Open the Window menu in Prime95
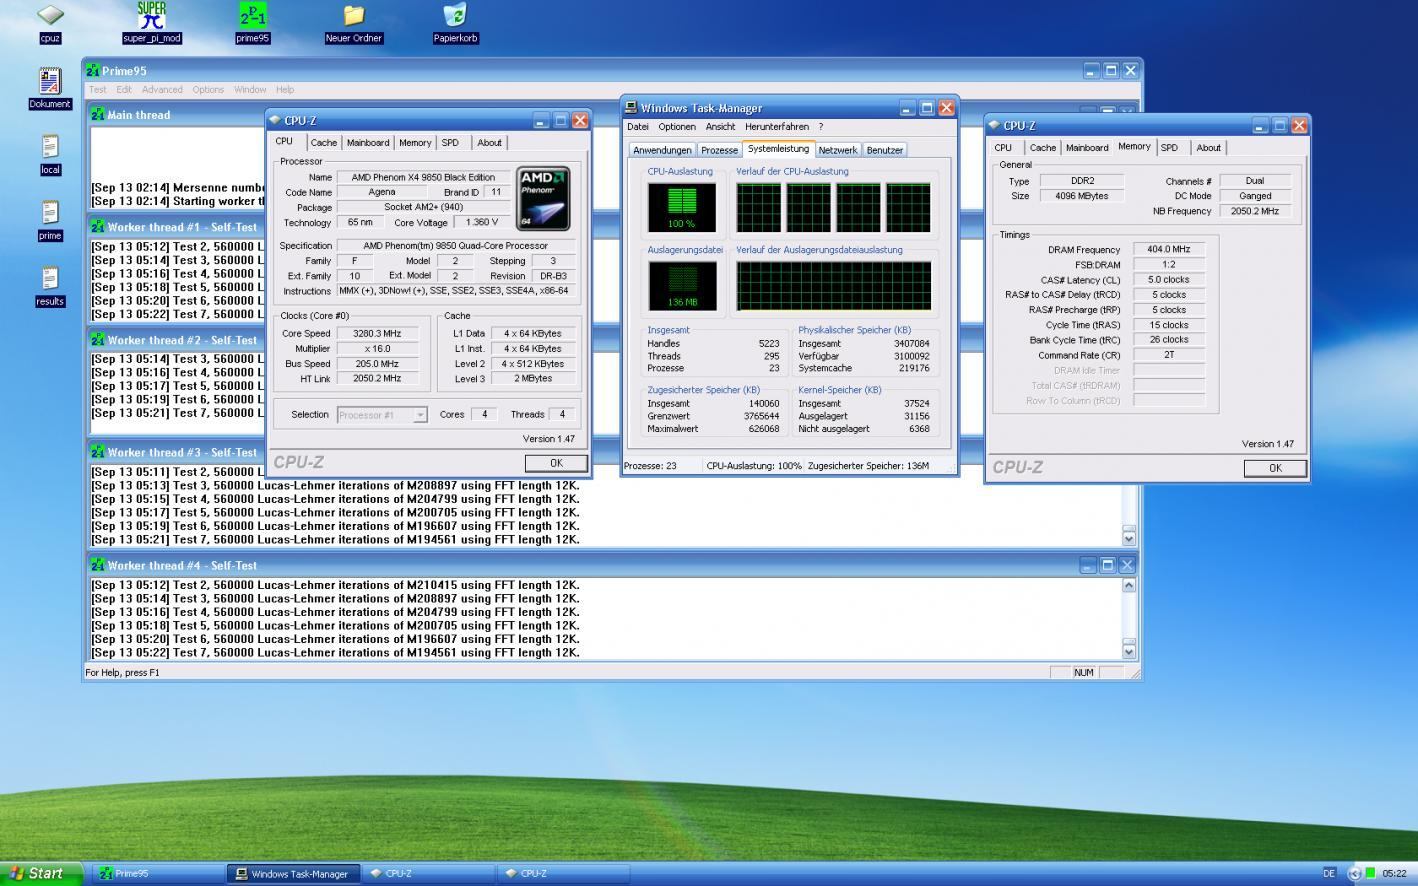The image size is (1418, 886). (x=250, y=90)
